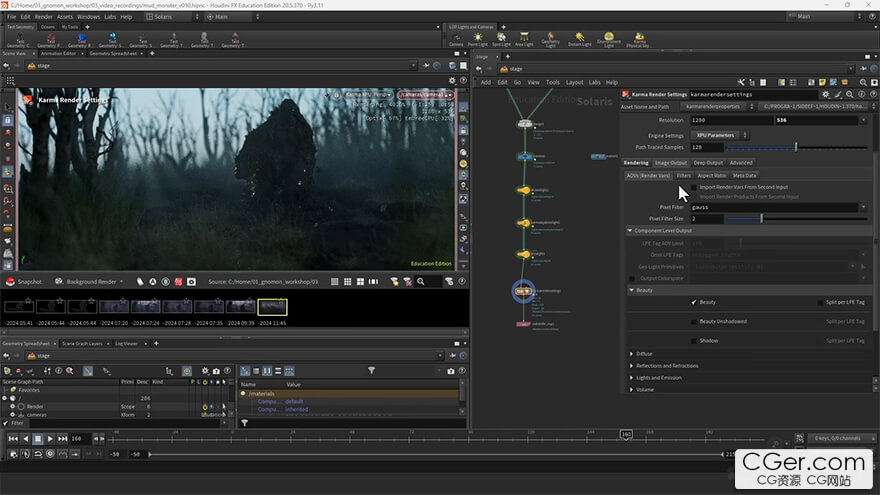Viewport: 880px width, 495px height.
Task: Select the highlighted 11:45 render snapshot thumbnail
Action: (272, 307)
